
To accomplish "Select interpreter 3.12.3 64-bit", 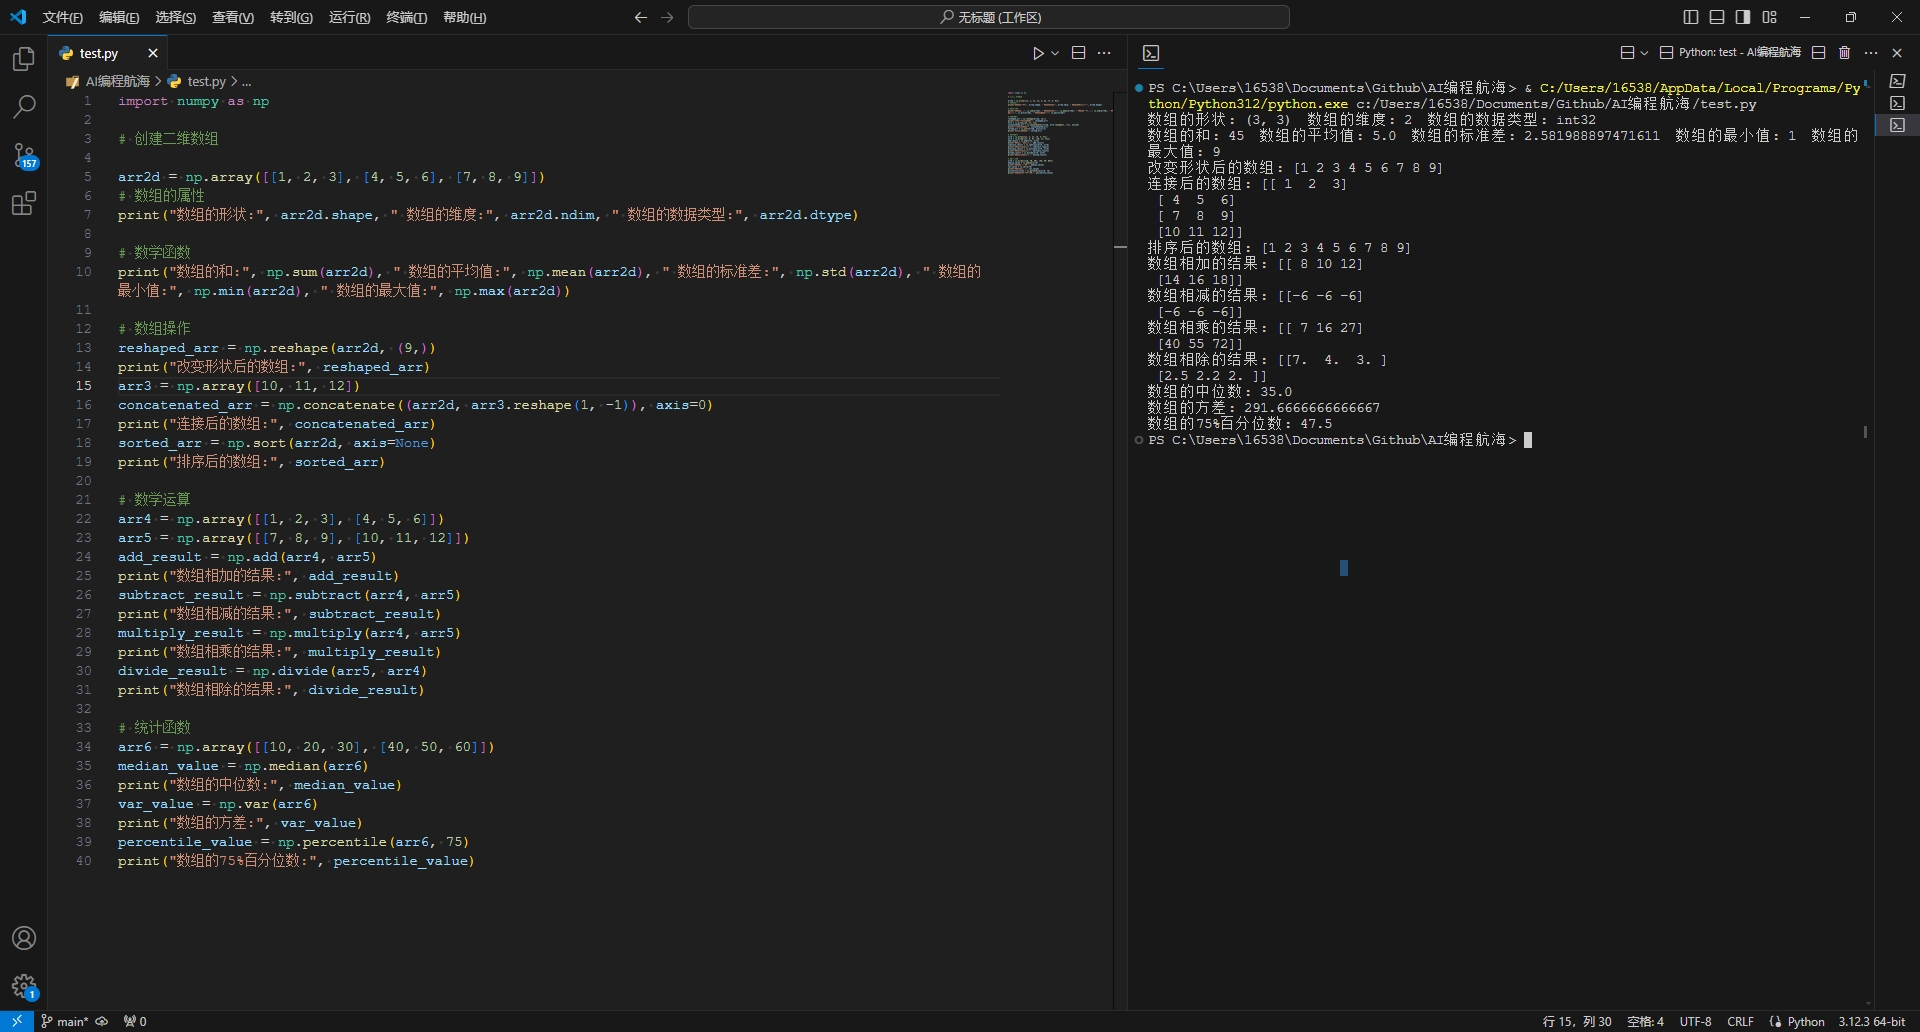I will tap(1871, 1021).
